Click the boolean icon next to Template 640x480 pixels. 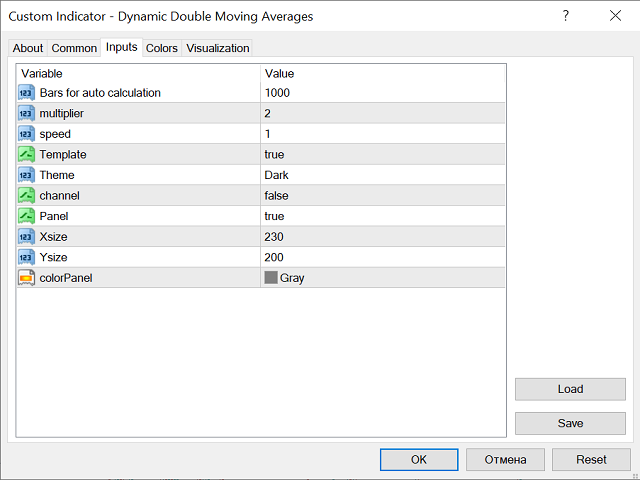27,155
